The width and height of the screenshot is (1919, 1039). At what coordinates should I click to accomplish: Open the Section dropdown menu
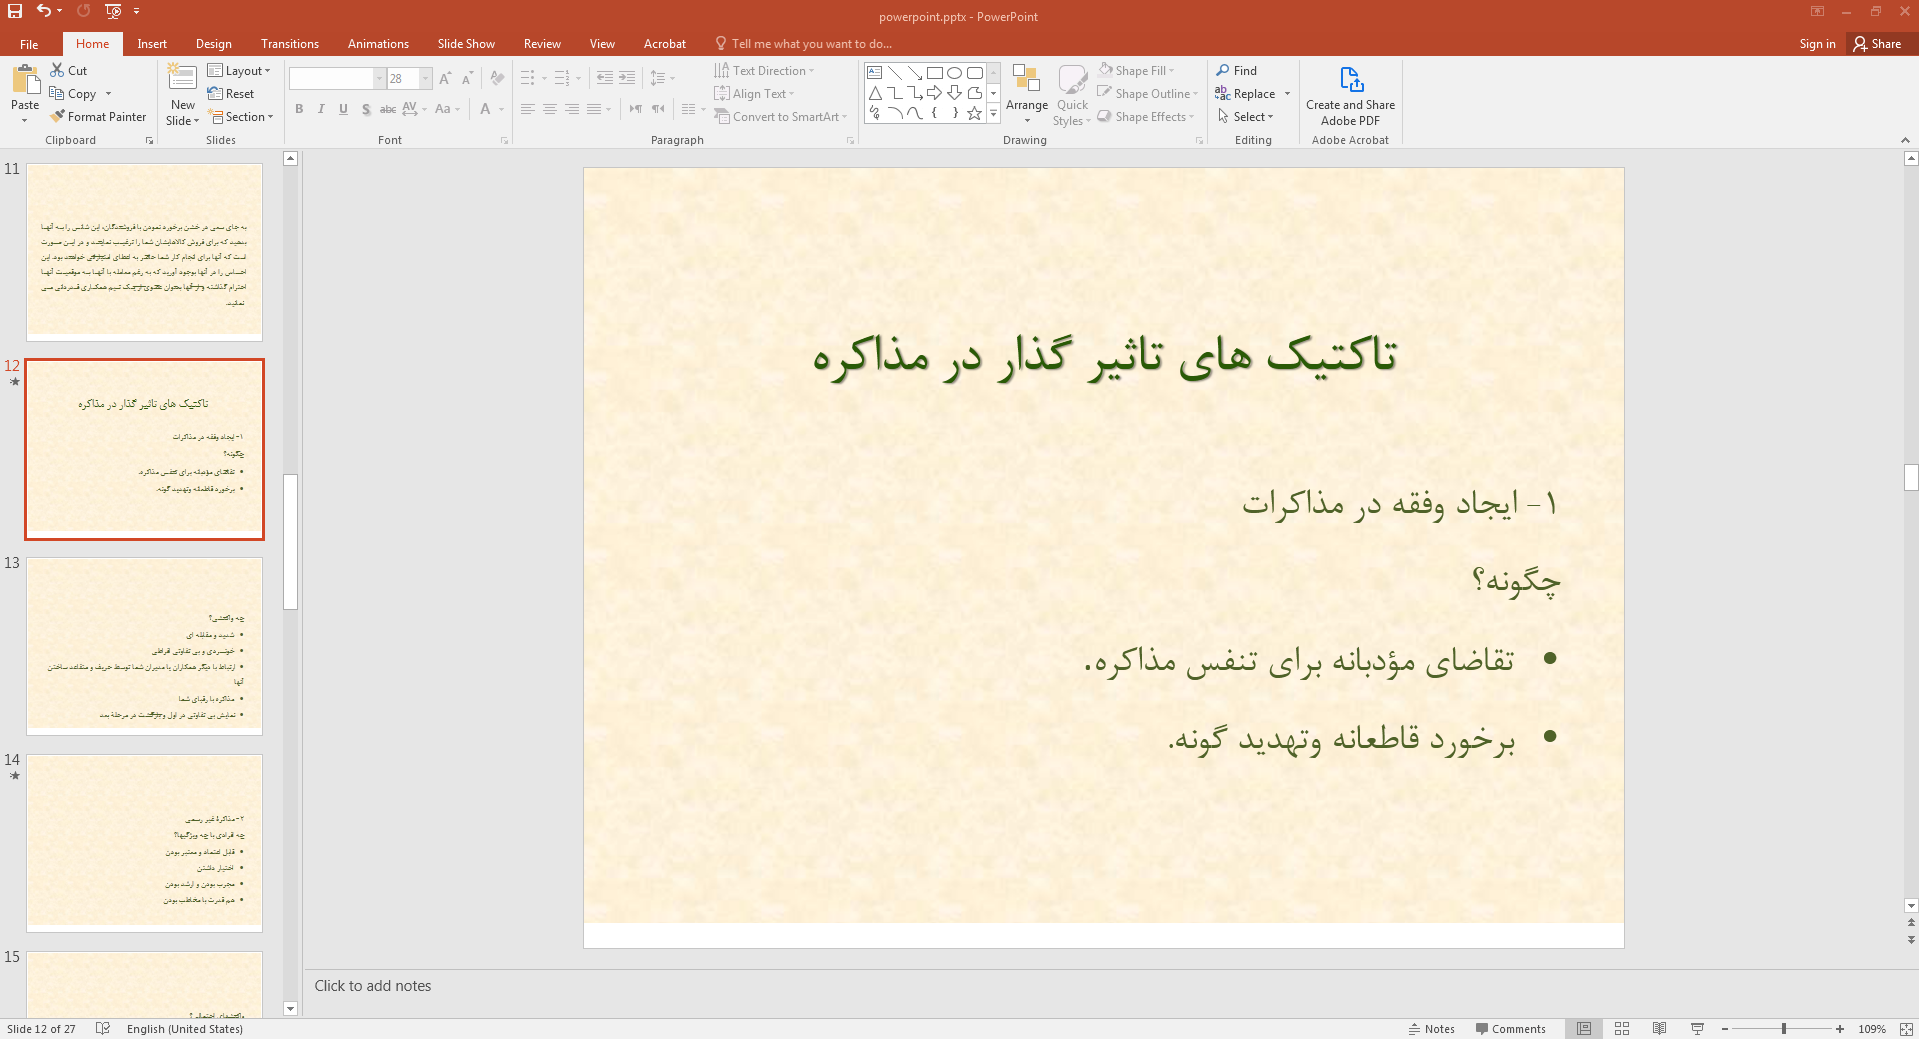[x=242, y=117]
